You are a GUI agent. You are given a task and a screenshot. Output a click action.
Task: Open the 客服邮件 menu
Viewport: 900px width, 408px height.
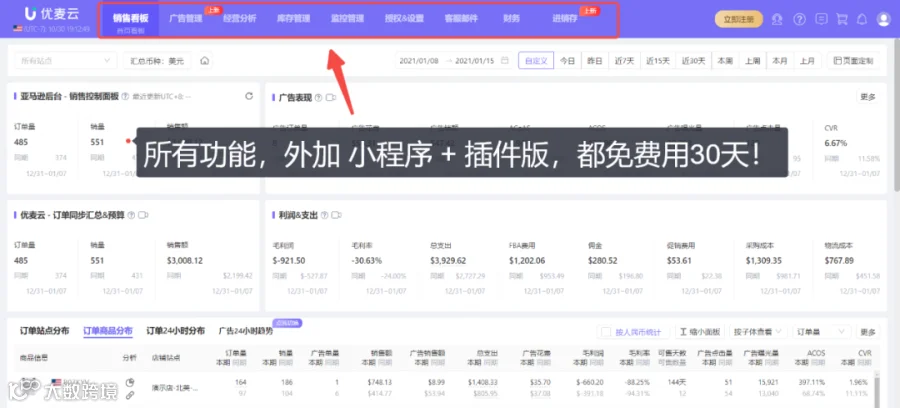point(461,18)
